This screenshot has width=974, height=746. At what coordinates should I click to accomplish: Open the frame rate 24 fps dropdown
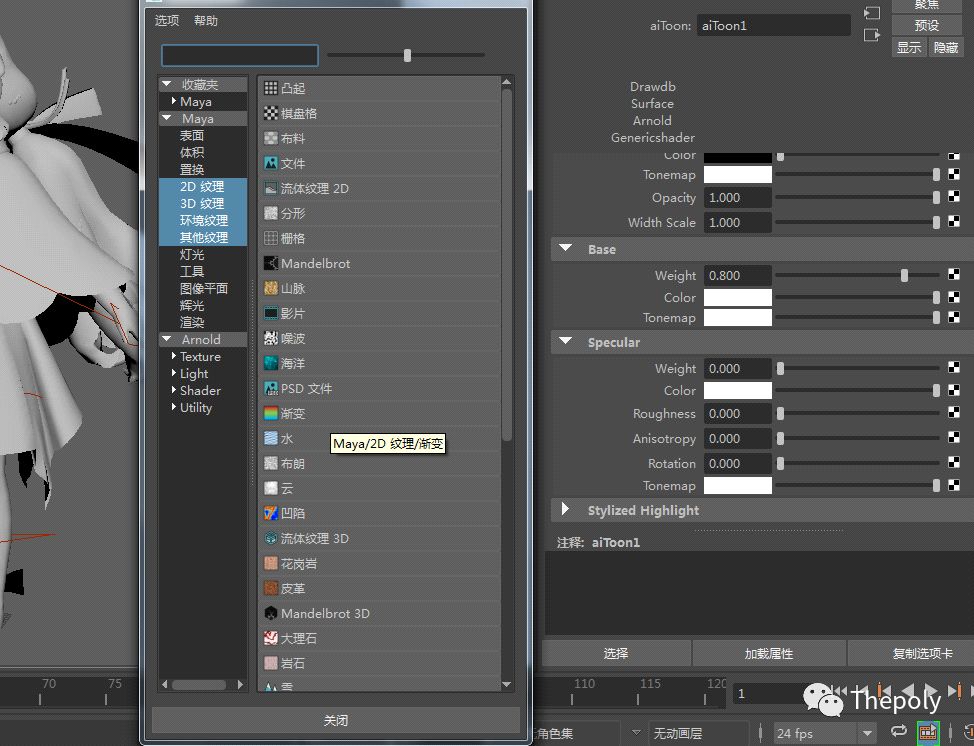coord(867,734)
